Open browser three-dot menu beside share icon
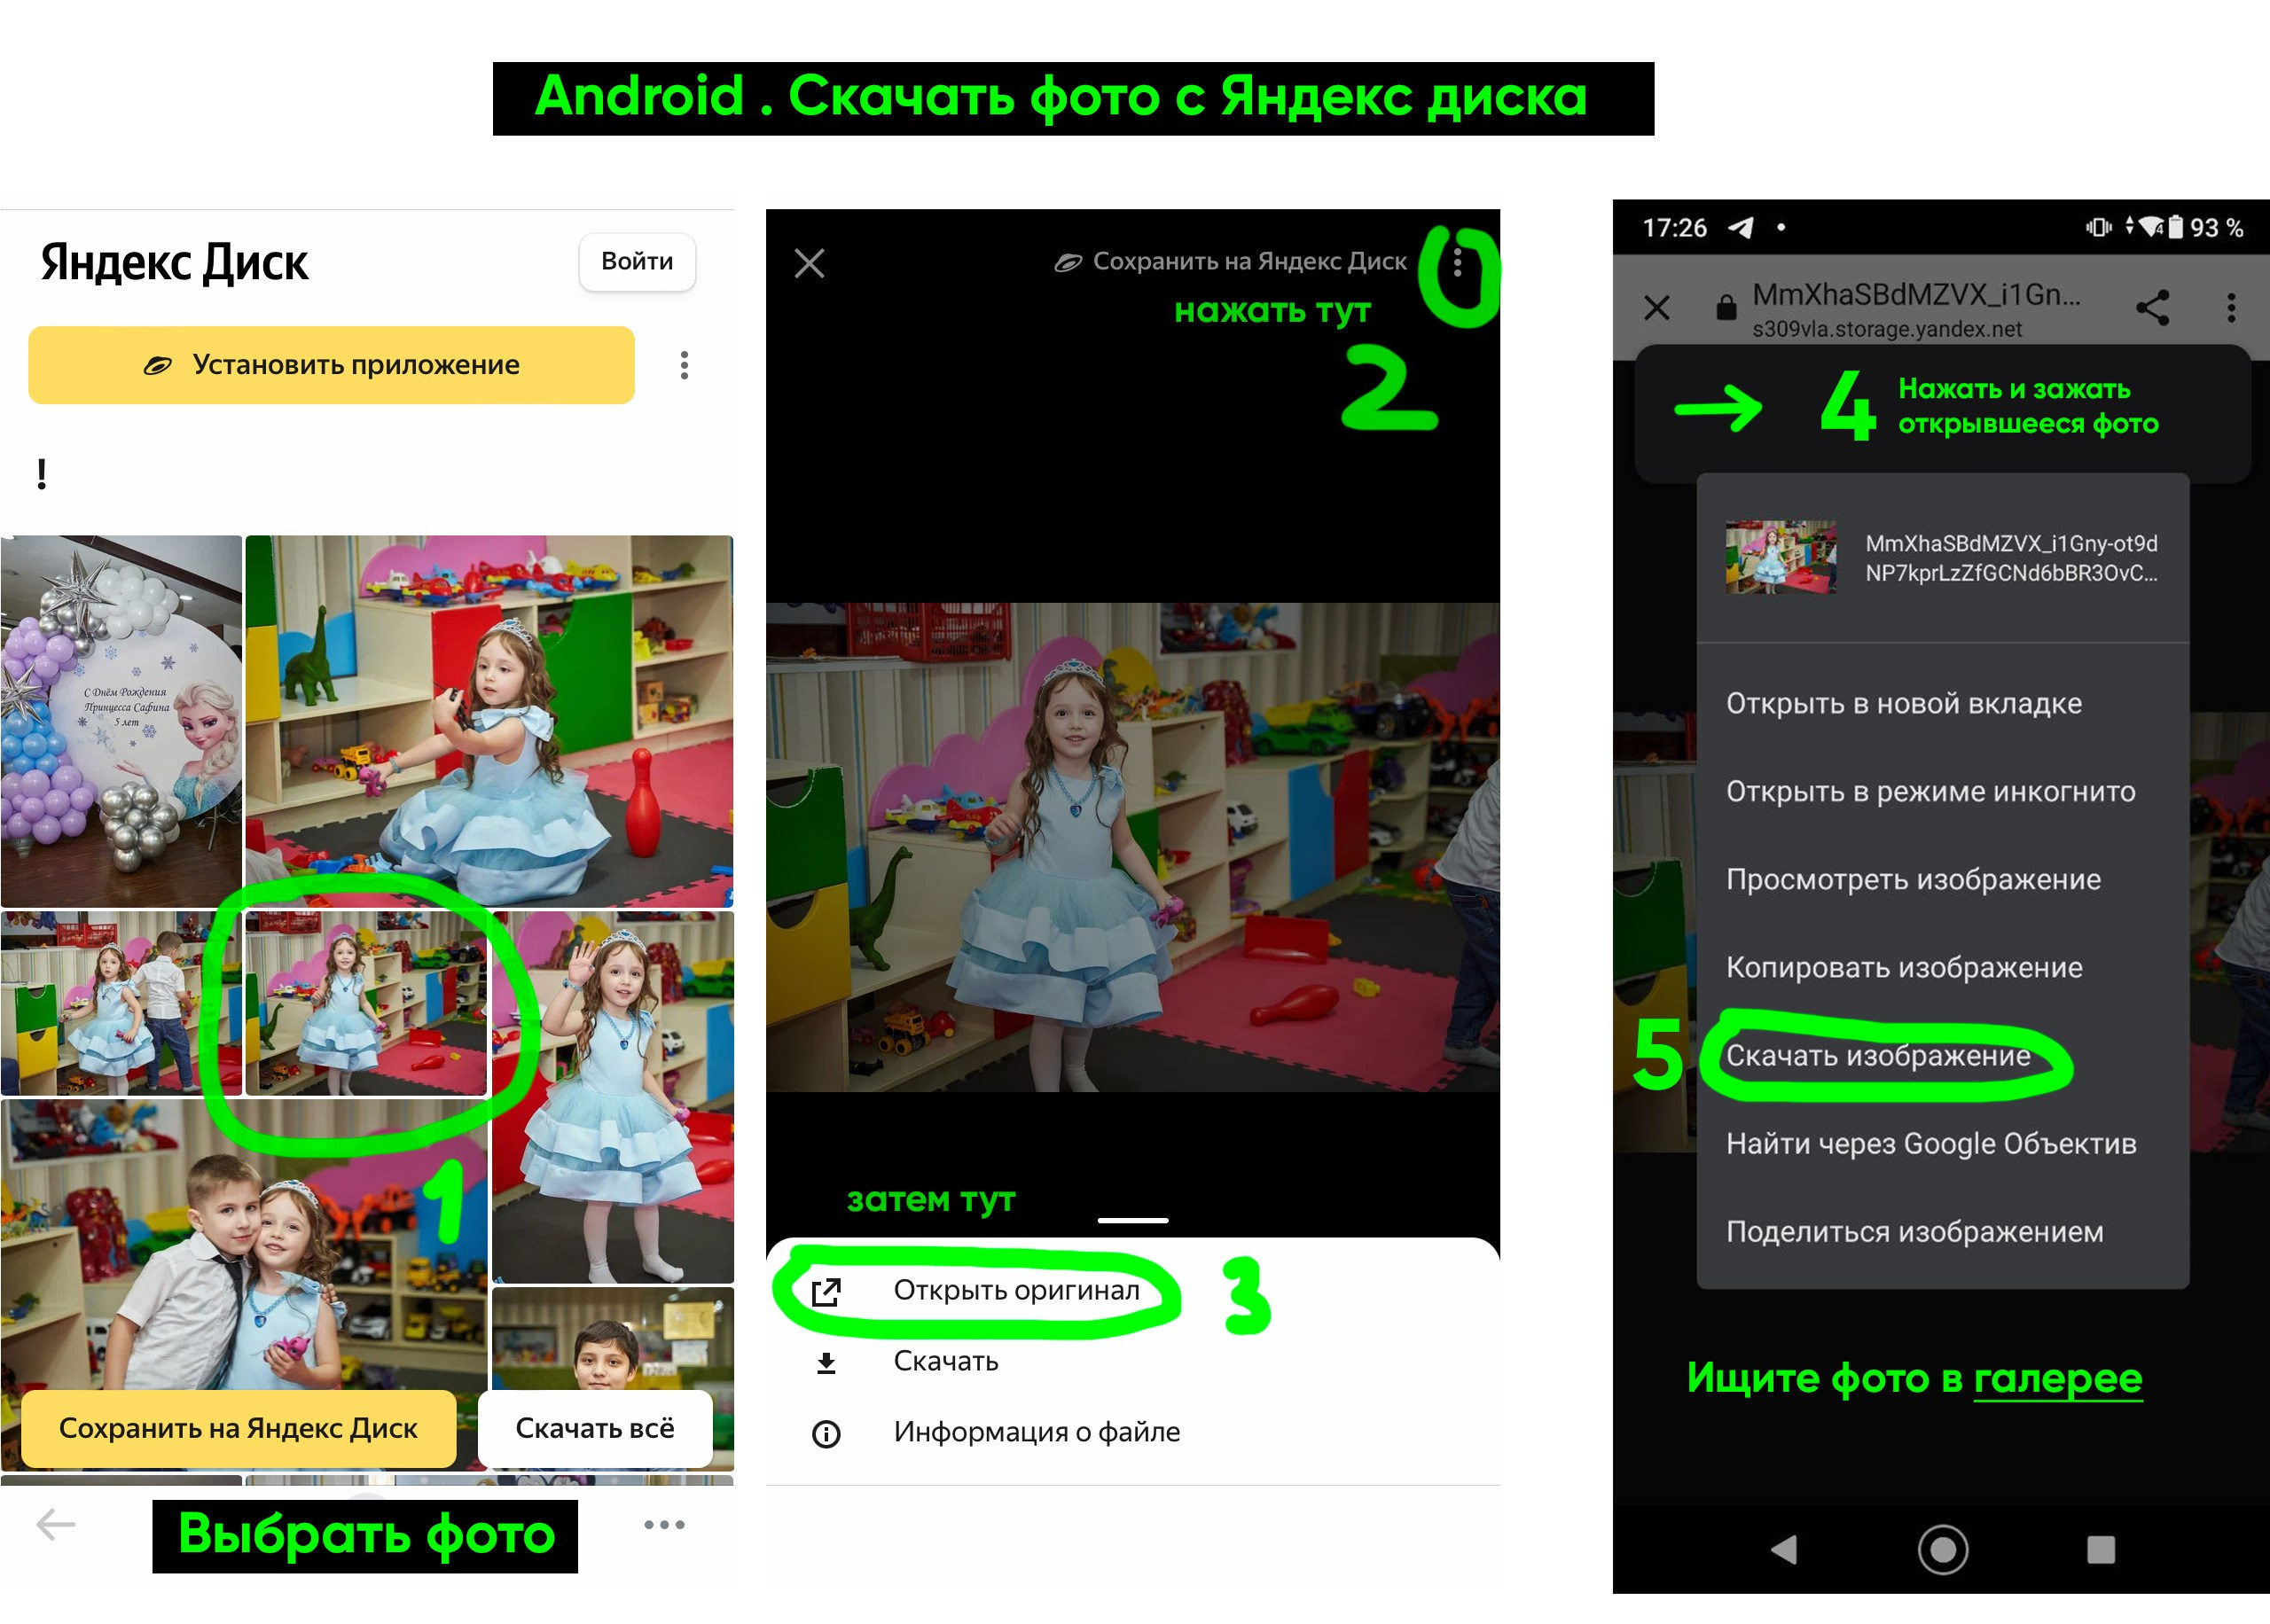Image resolution: width=2270 pixels, height=1624 pixels. [x=2231, y=307]
